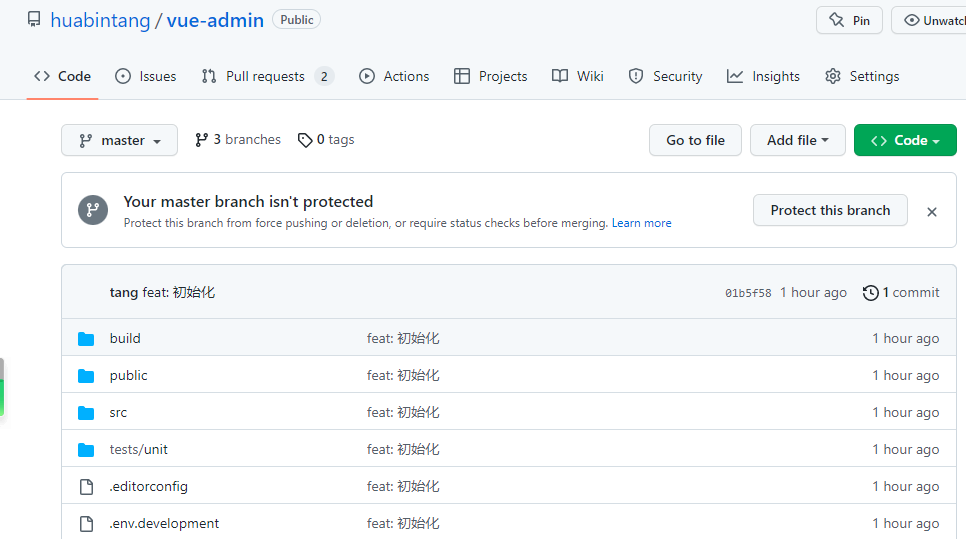Click the Protect this branch button
966x539 pixels.
pos(830,210)
